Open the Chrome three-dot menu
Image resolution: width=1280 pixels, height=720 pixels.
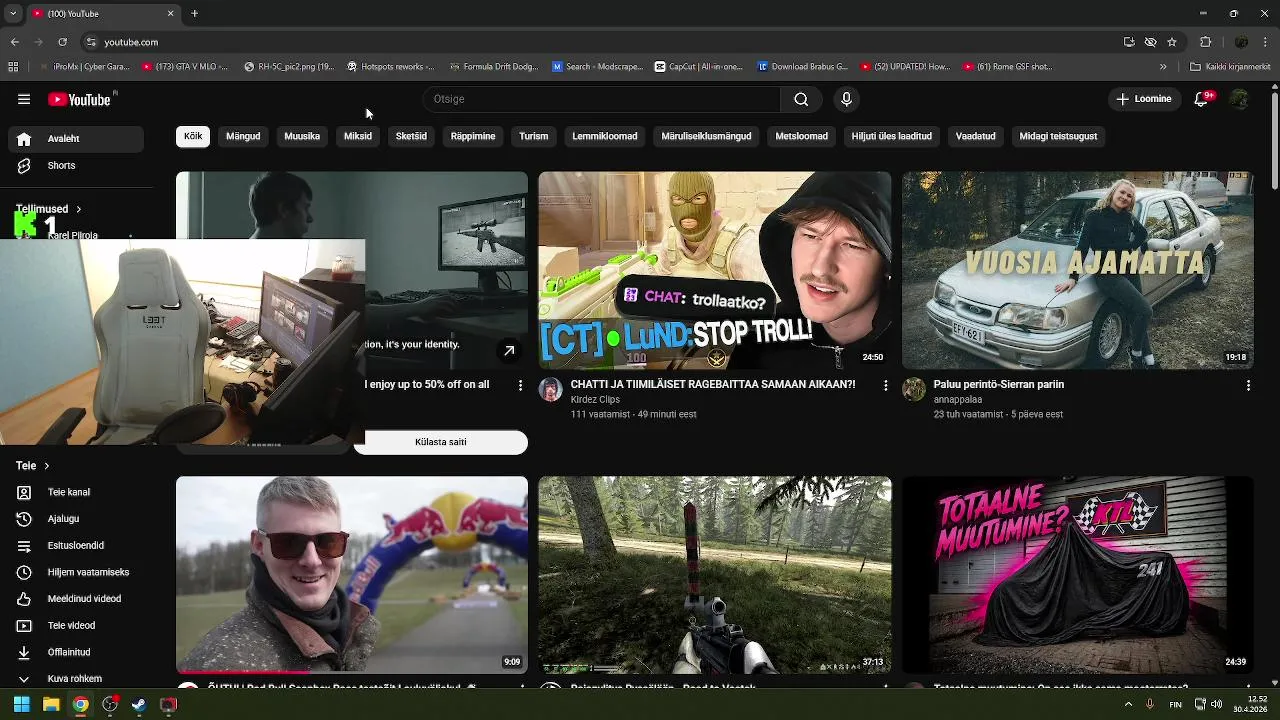pyautogui.click(x=1265, y=42)
